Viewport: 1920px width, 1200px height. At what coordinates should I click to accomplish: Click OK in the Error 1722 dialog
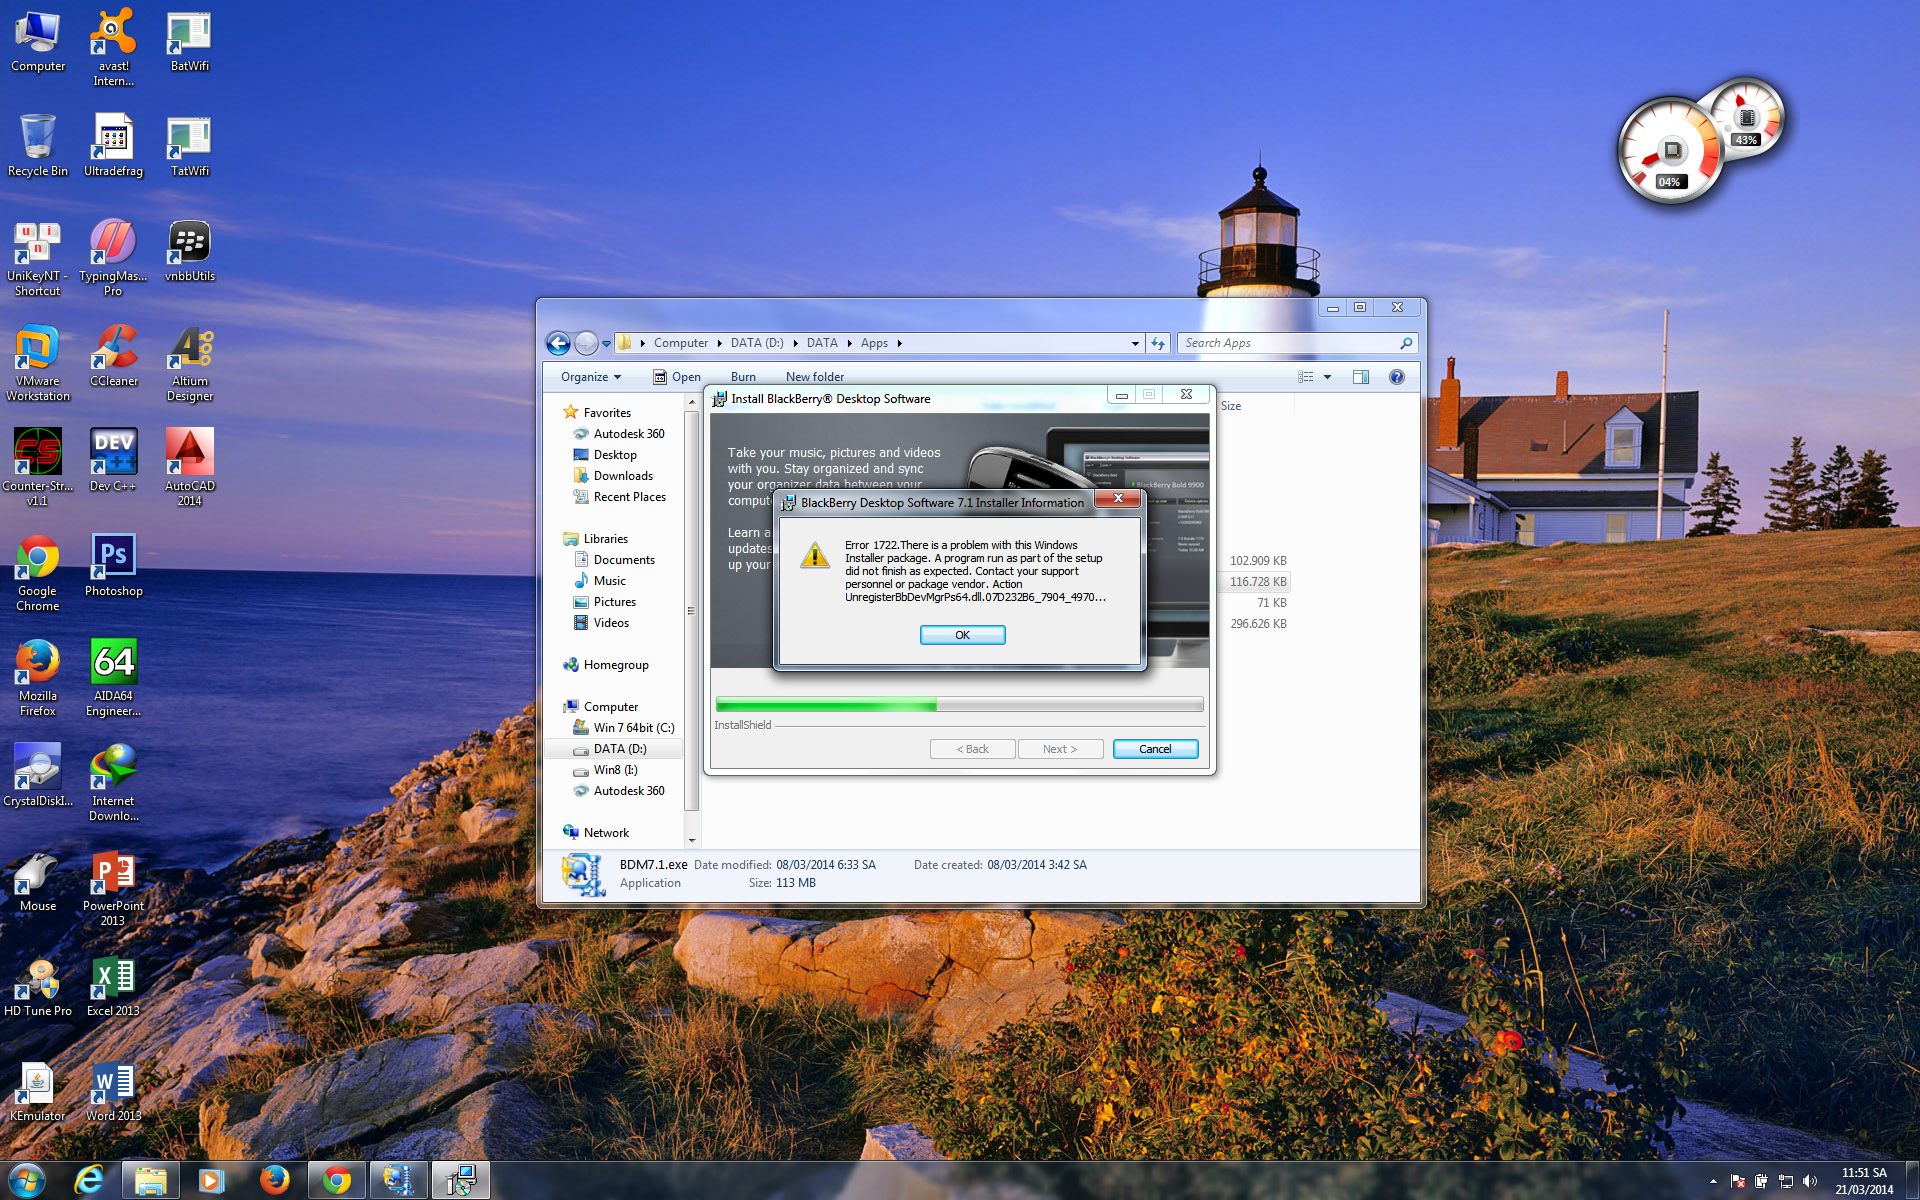(962, 635)
